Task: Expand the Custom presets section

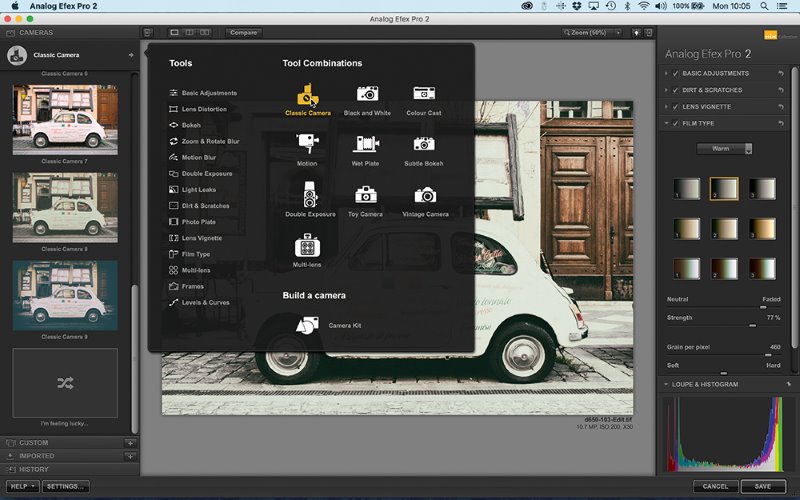Action: (34, 442)
